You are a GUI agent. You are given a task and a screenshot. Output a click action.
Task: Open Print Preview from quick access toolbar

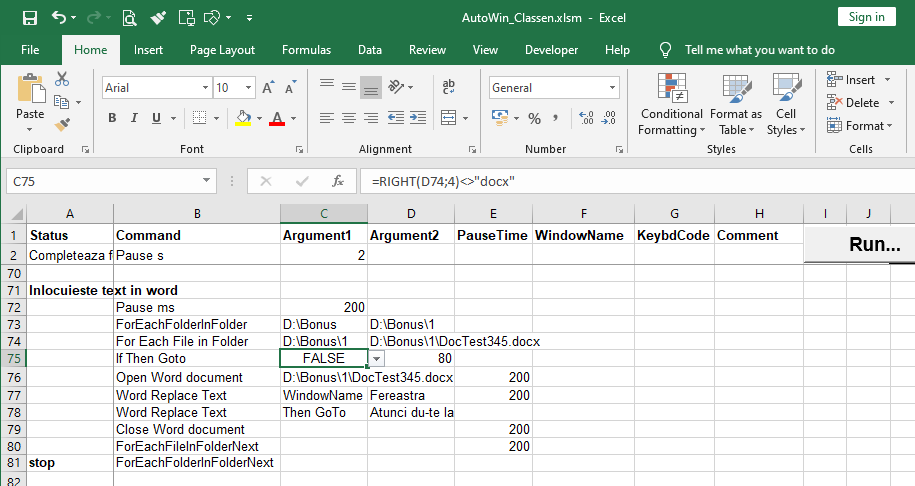coord(129,18)
